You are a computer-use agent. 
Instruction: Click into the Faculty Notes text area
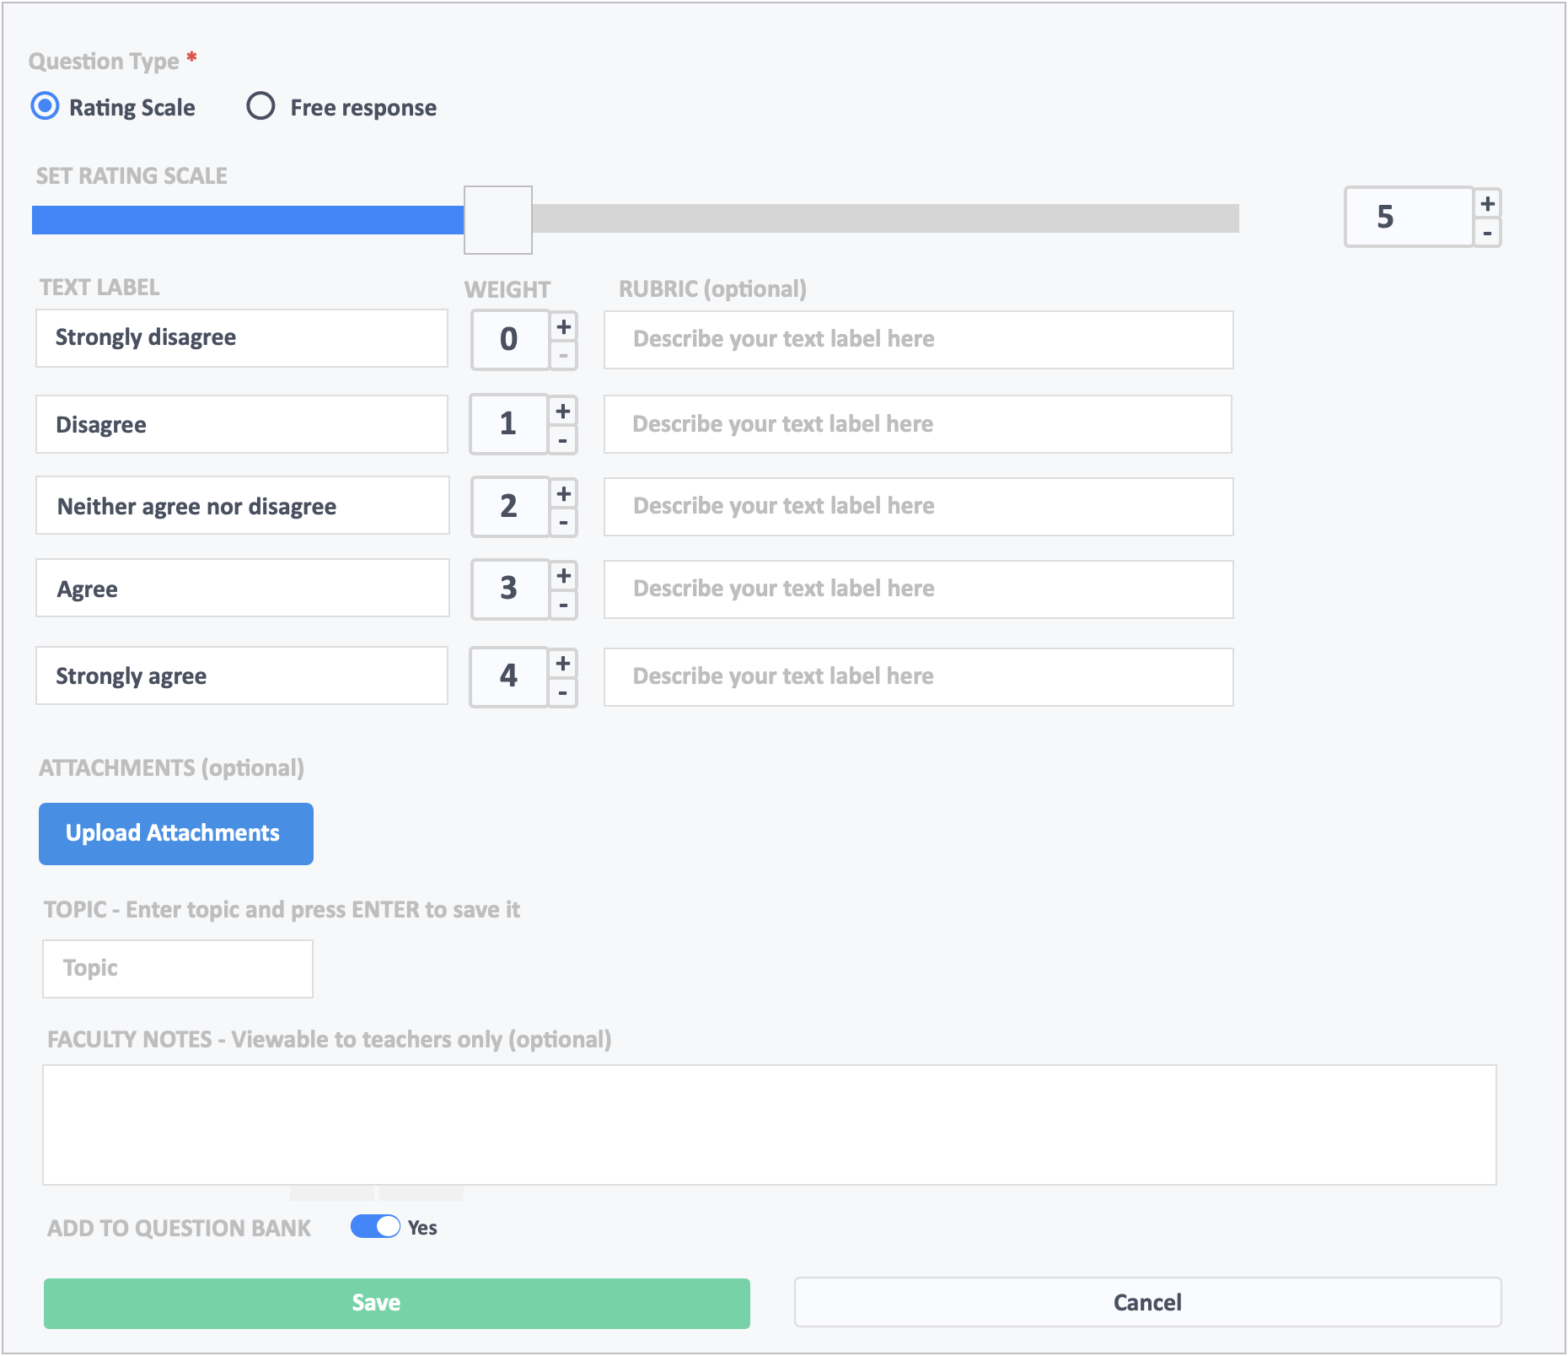click(x=769, y=1125)
